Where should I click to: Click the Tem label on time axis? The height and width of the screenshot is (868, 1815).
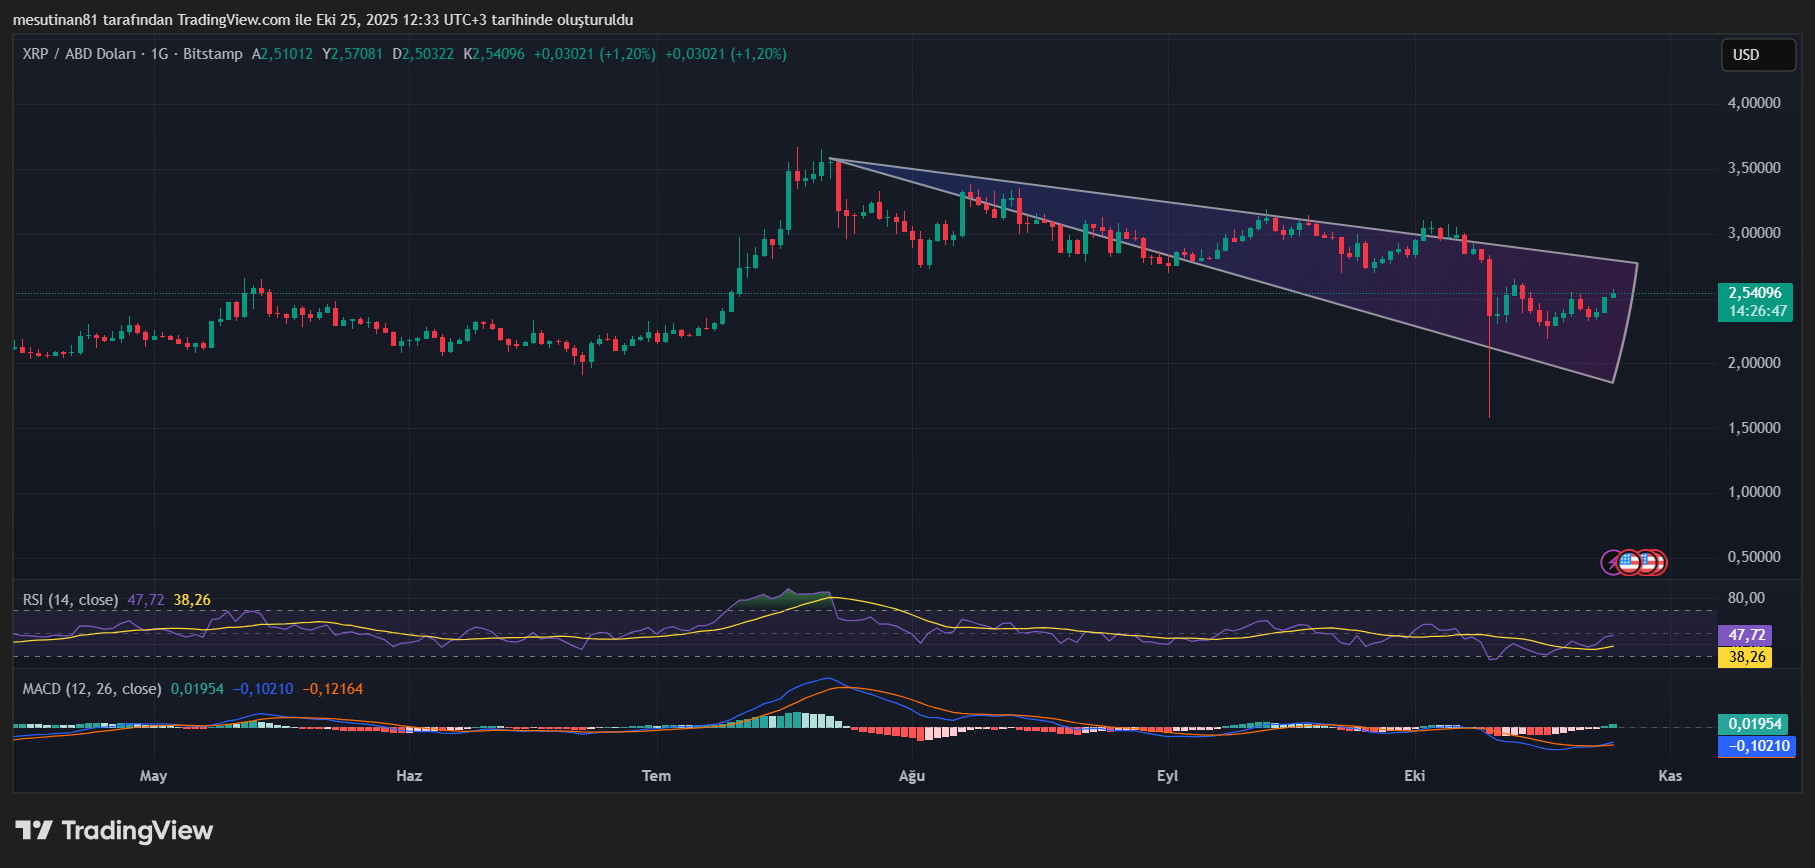coord(656,776)
